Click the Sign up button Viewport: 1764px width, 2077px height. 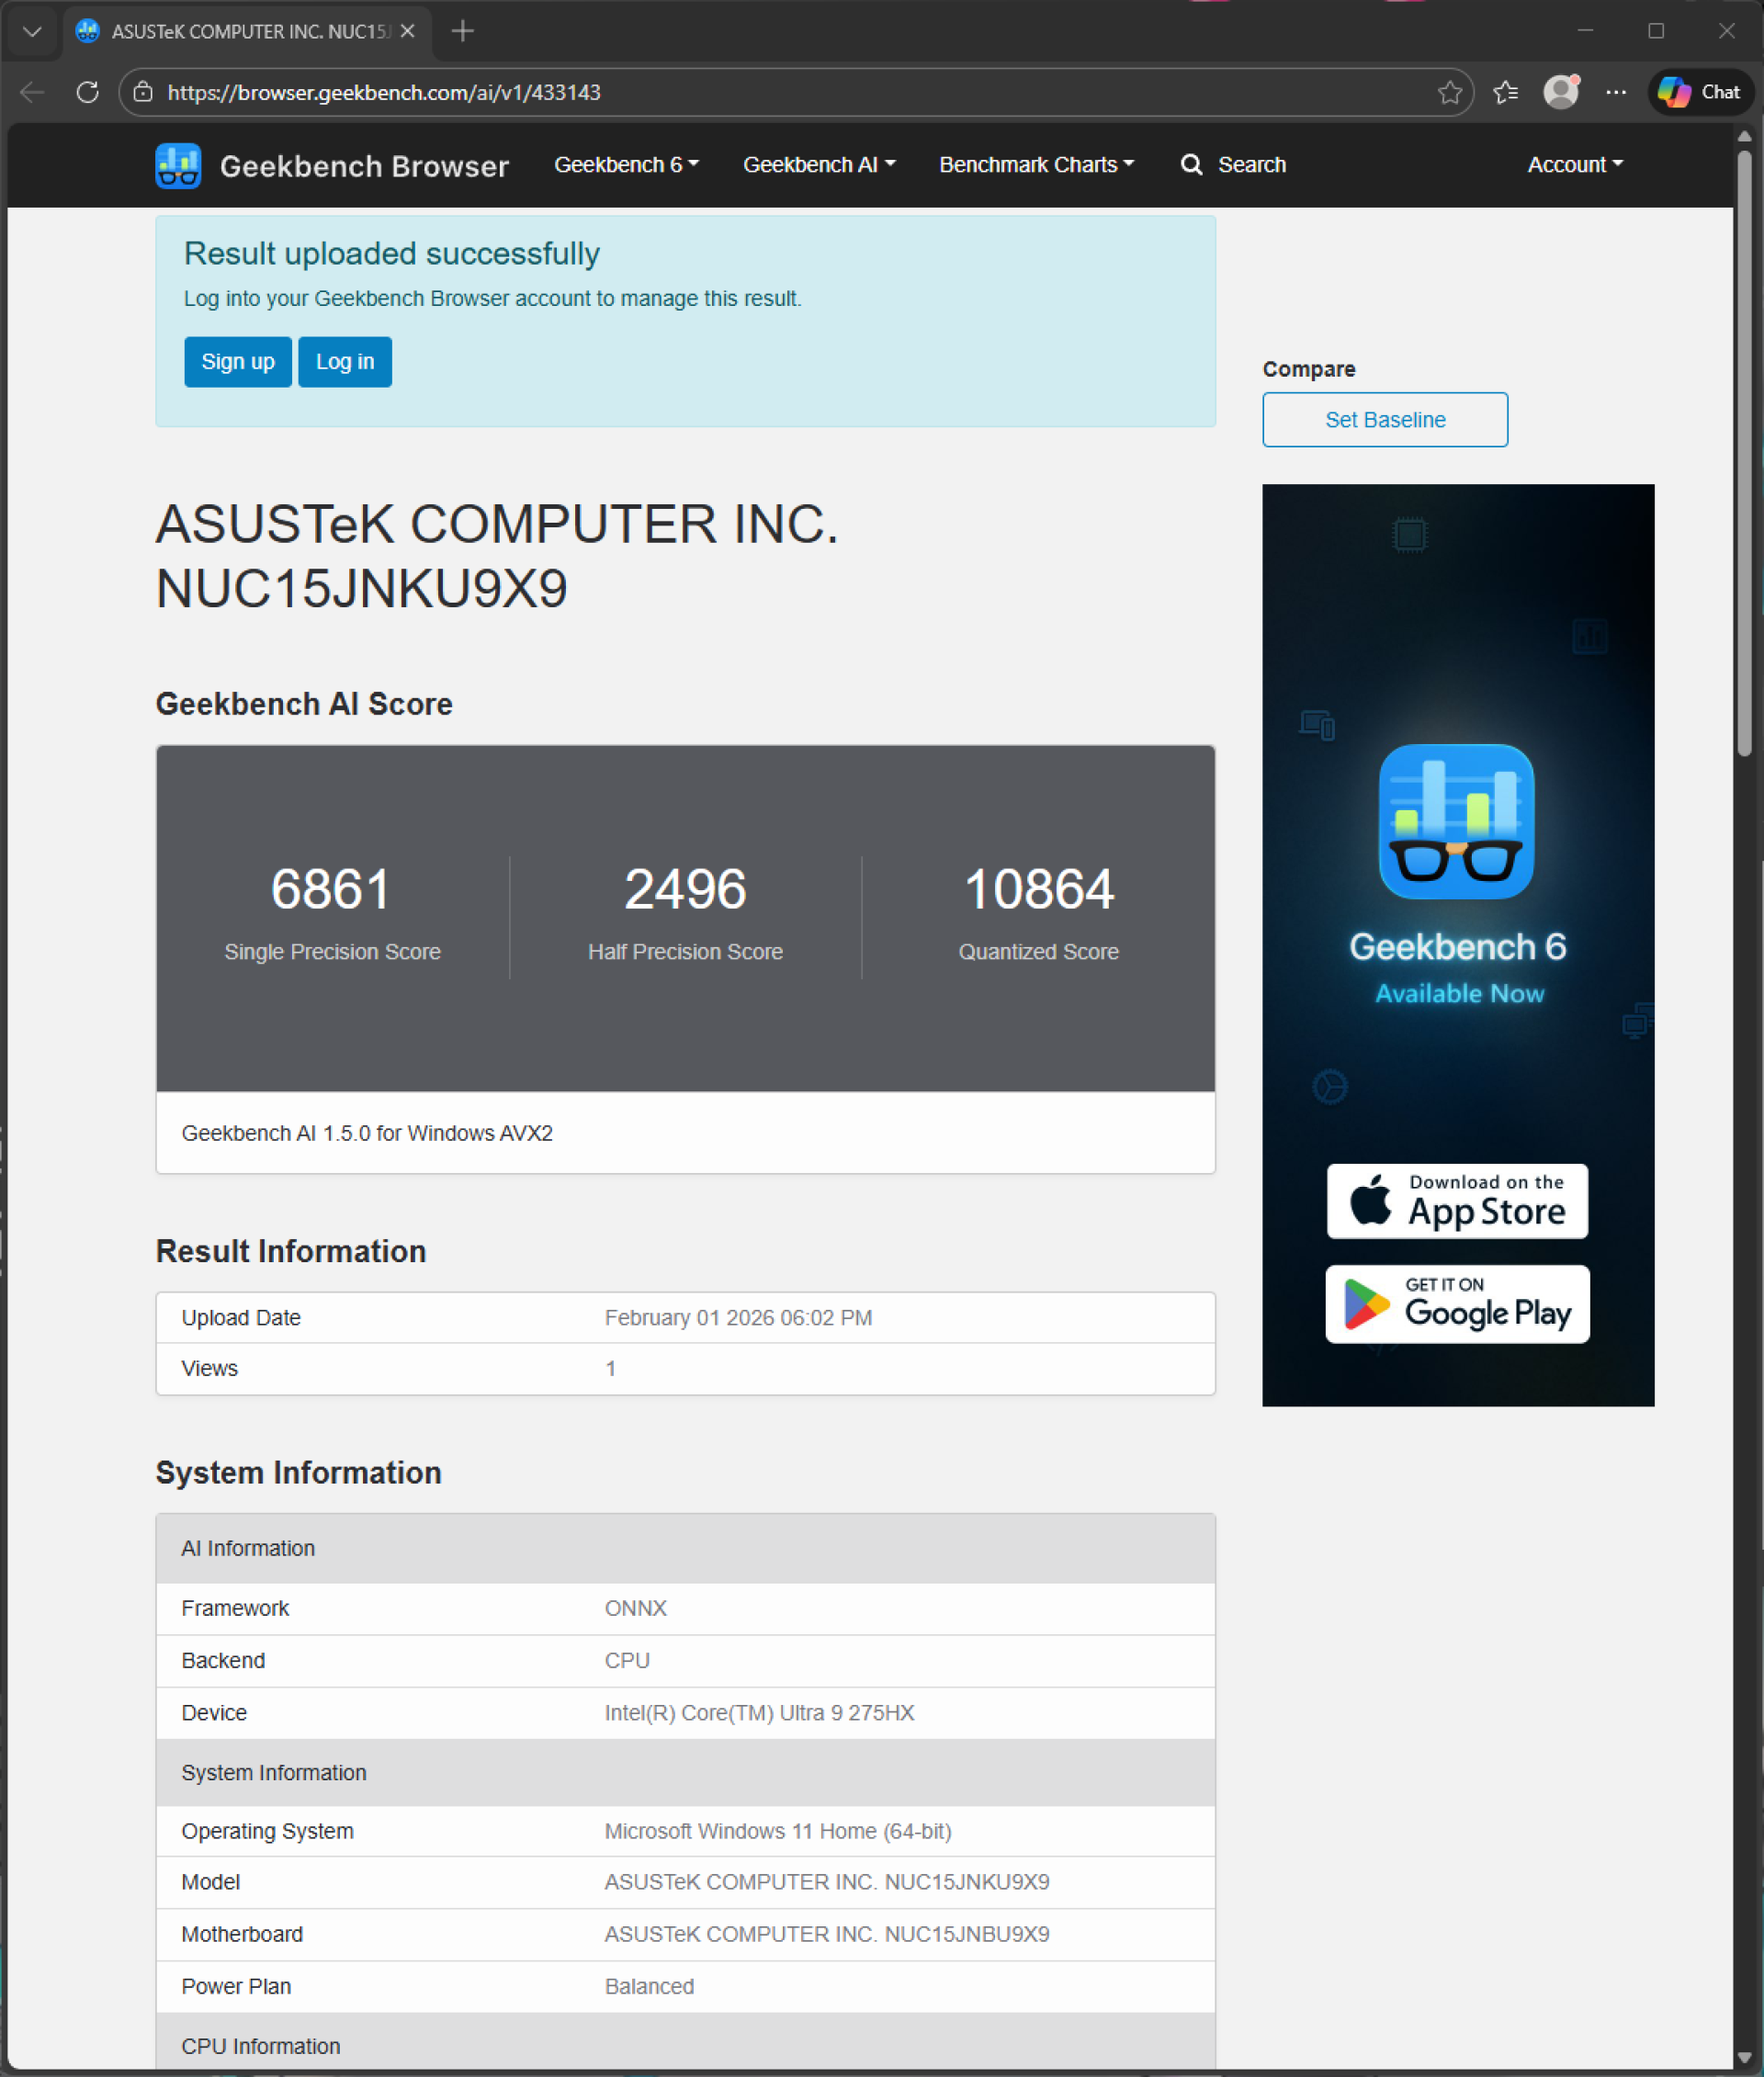pyautogui.click(x=237, y=362)
